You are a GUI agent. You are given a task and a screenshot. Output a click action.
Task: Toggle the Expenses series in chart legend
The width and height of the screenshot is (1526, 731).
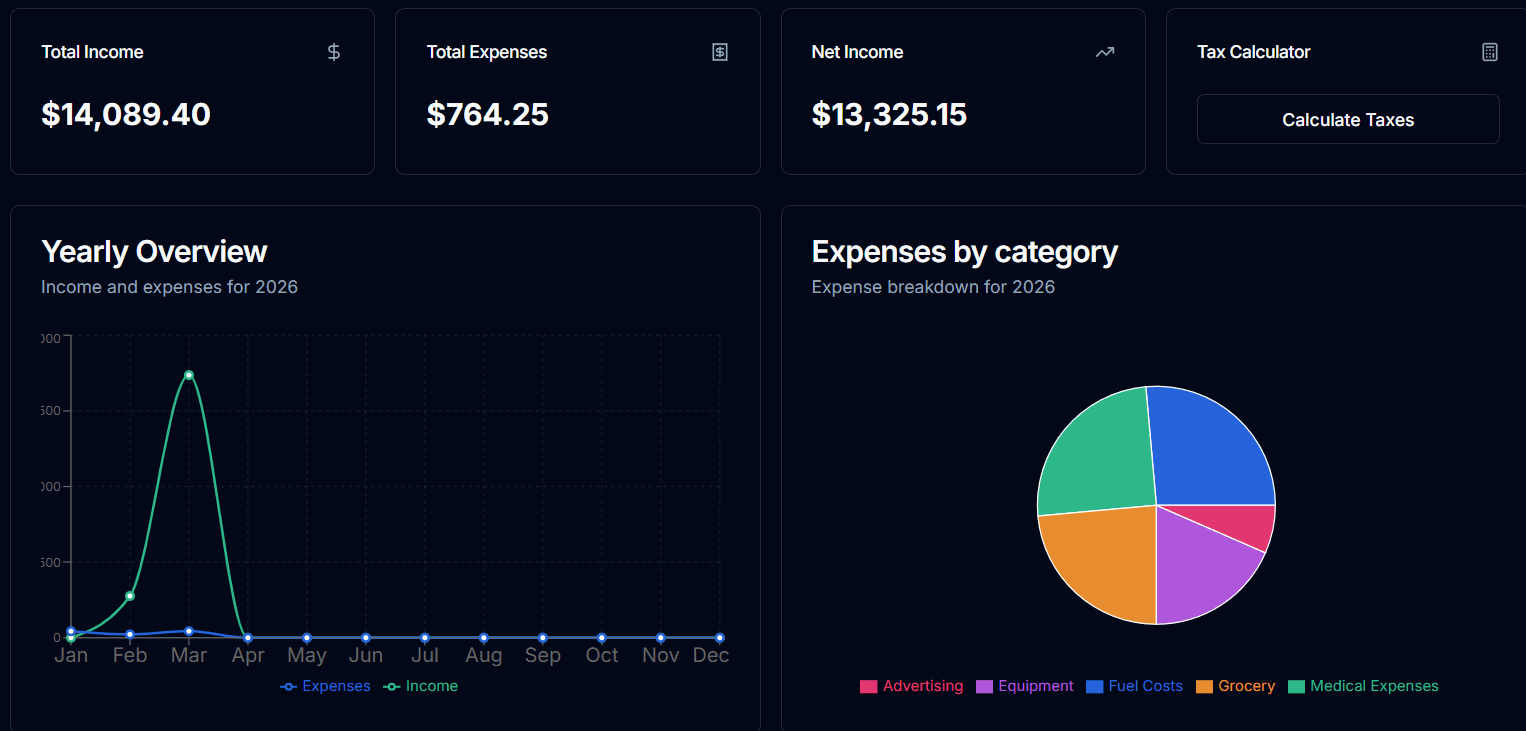[326, 686]
